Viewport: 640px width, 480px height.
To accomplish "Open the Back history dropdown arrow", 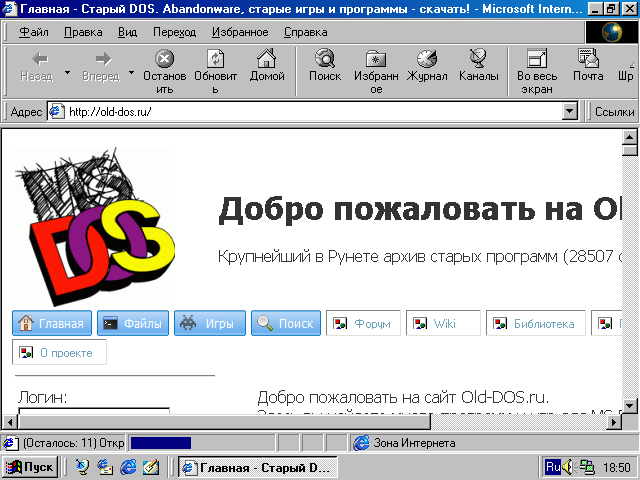I will point(67,73).
